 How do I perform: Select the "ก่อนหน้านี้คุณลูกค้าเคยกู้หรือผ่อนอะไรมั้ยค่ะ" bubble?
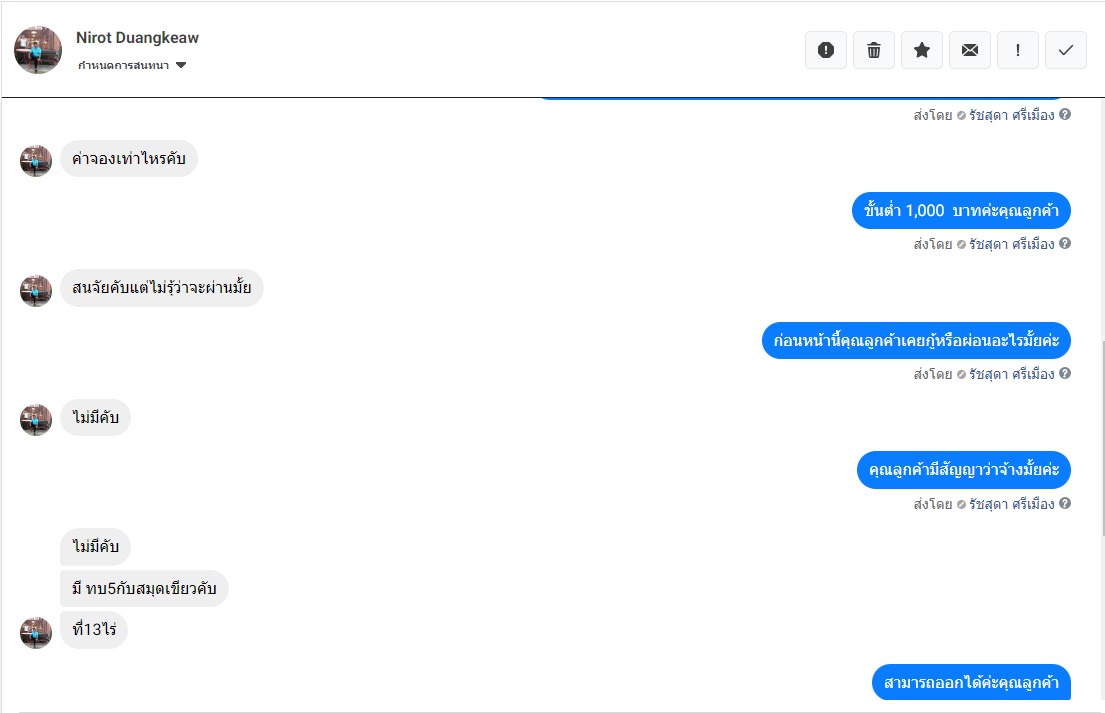(x=916, y=341)
